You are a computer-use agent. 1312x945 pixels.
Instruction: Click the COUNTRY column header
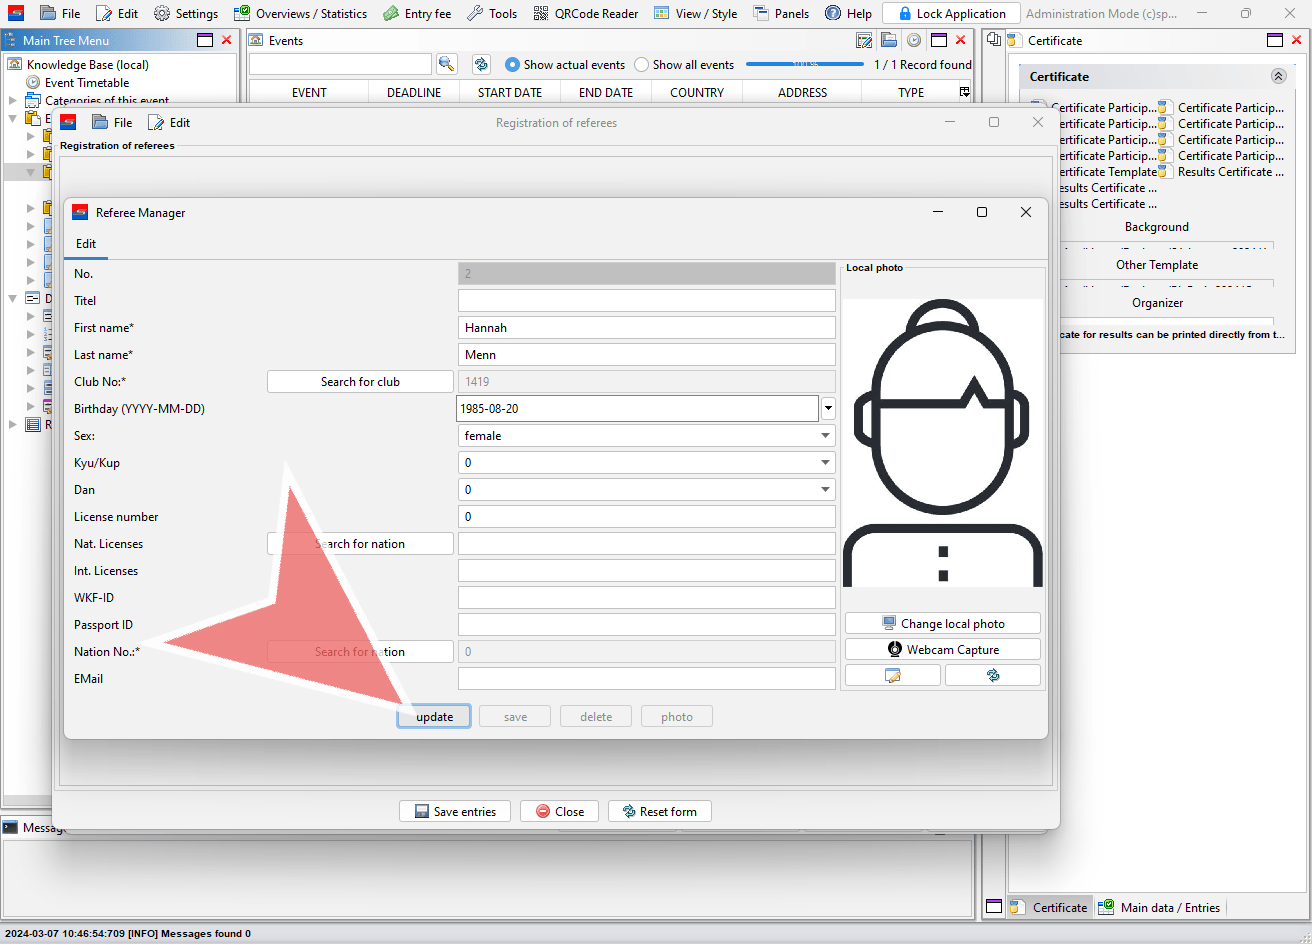[697, 92]
